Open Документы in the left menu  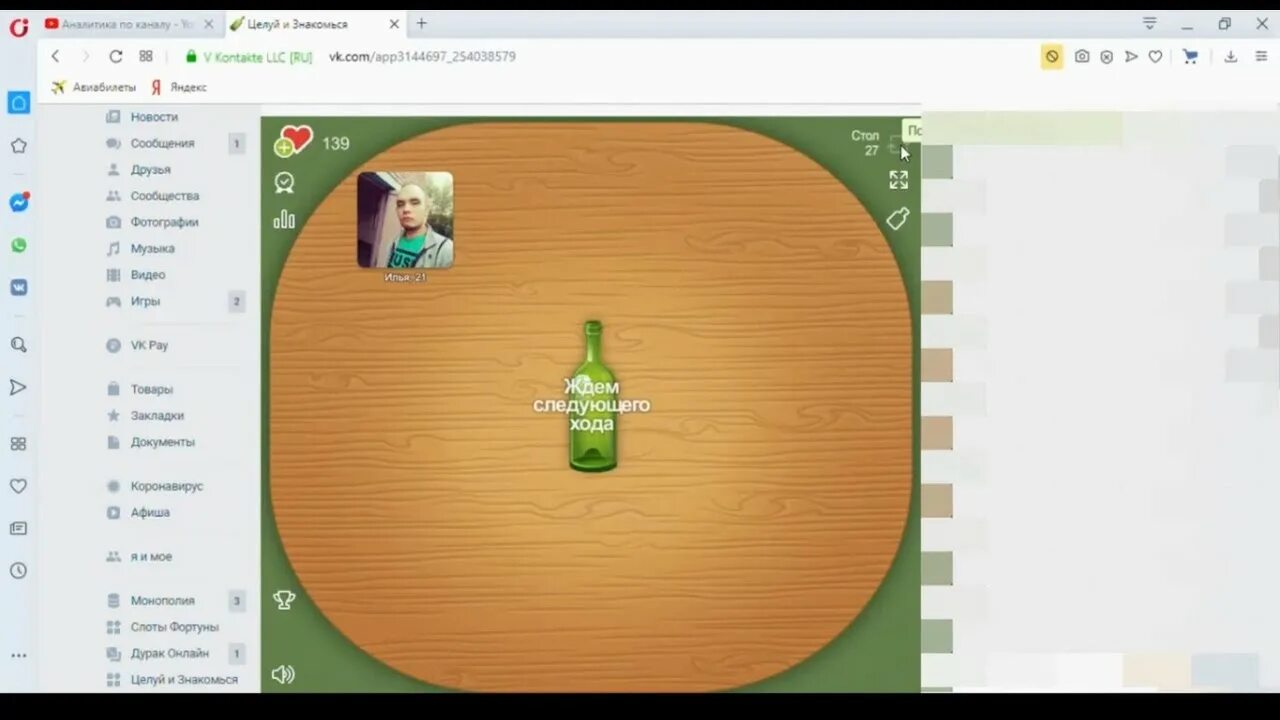point(162,442)
